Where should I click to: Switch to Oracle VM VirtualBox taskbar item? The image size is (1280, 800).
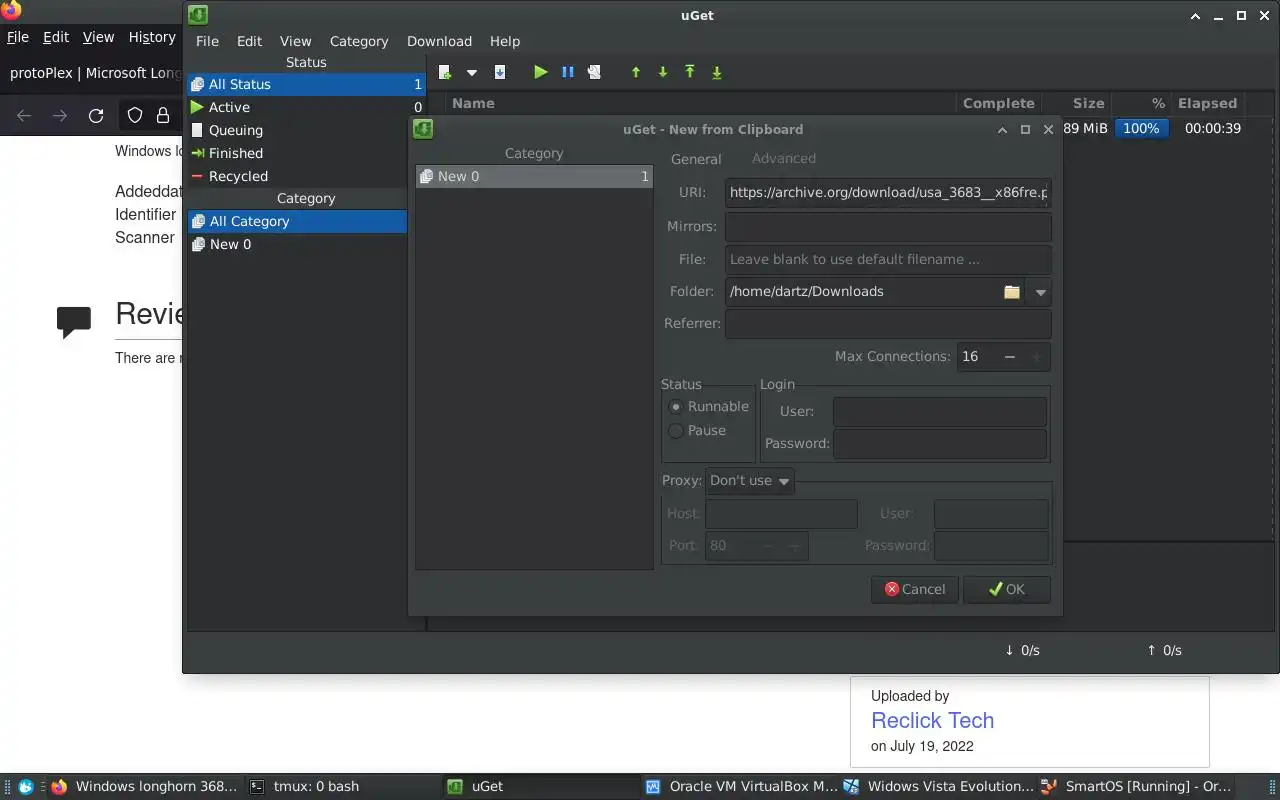point(742,786)
